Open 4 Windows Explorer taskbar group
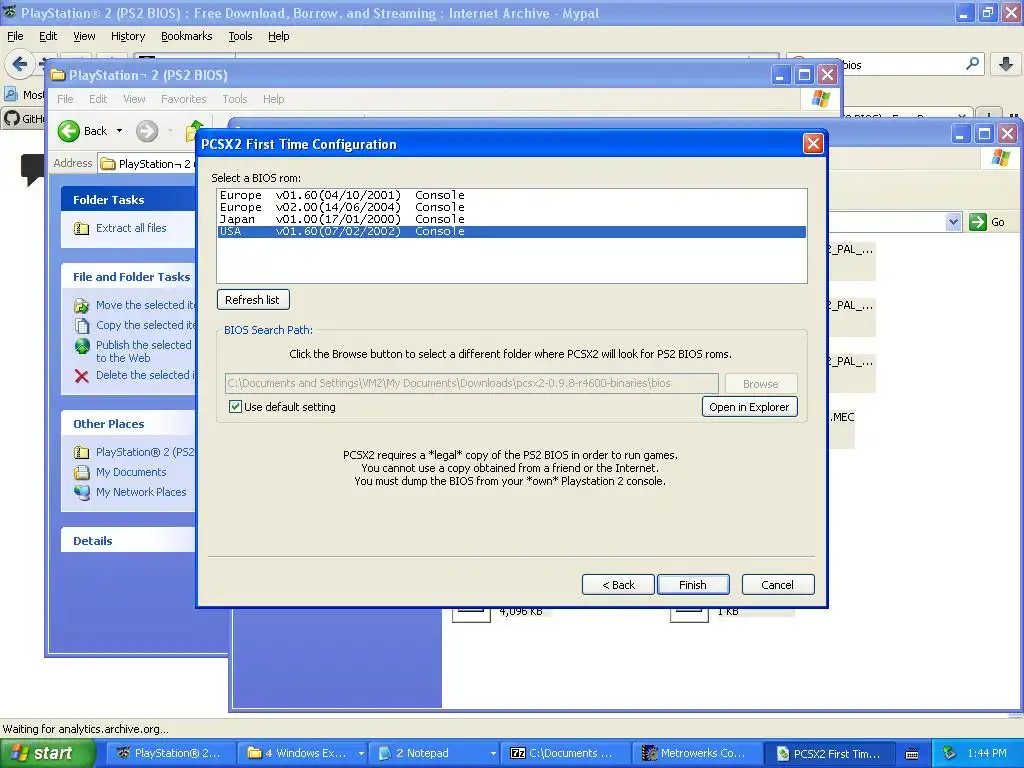 pos(302,753)
